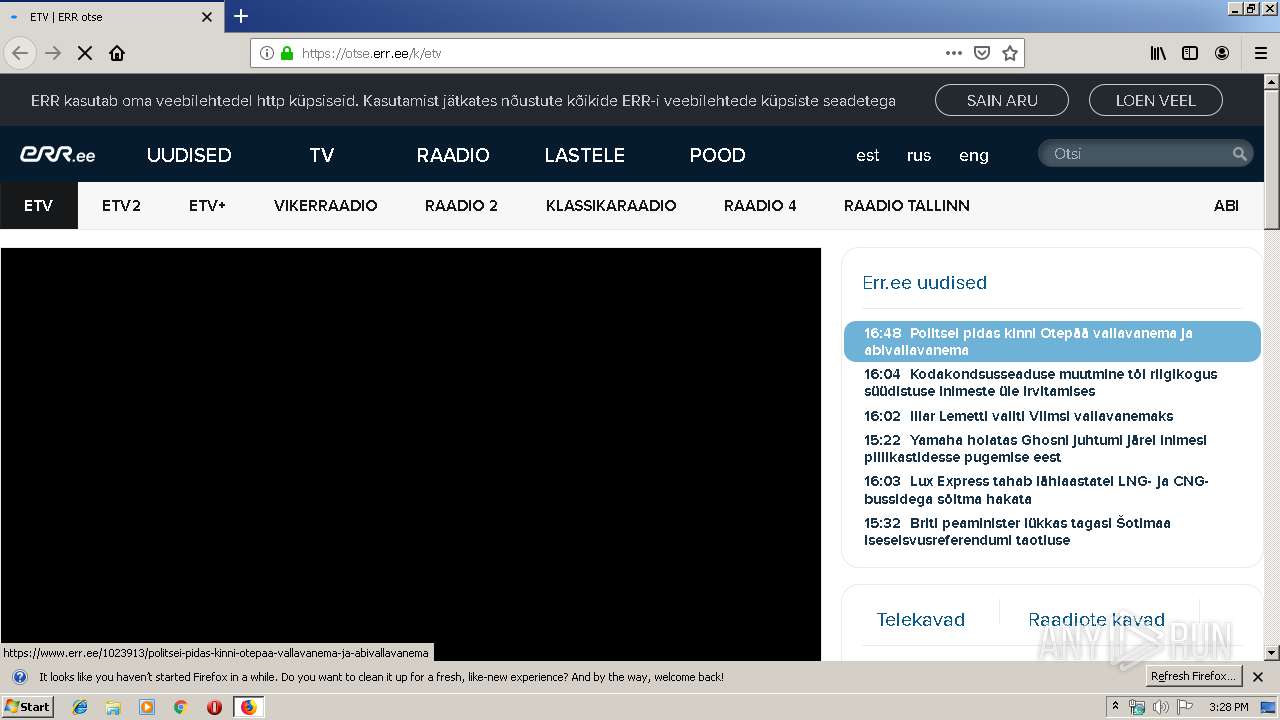
Task: Launch Chrome from the taskbar
Action: click(180, 707)
